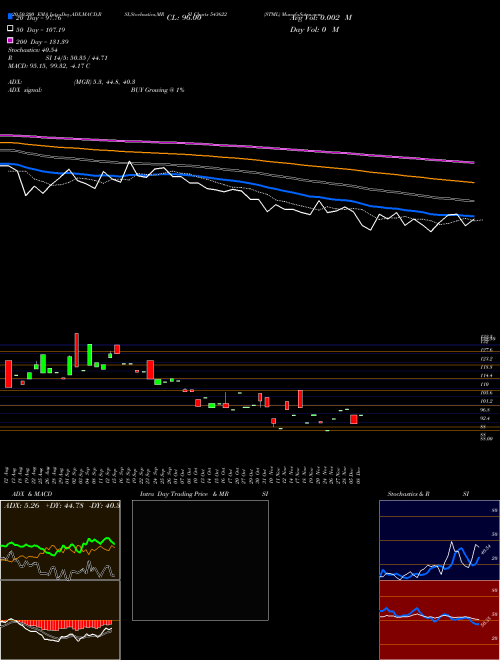The image size is (500, 660).
Task: Click the rotated 49.54 value on Stochastics line
Action: click(486, 549)
